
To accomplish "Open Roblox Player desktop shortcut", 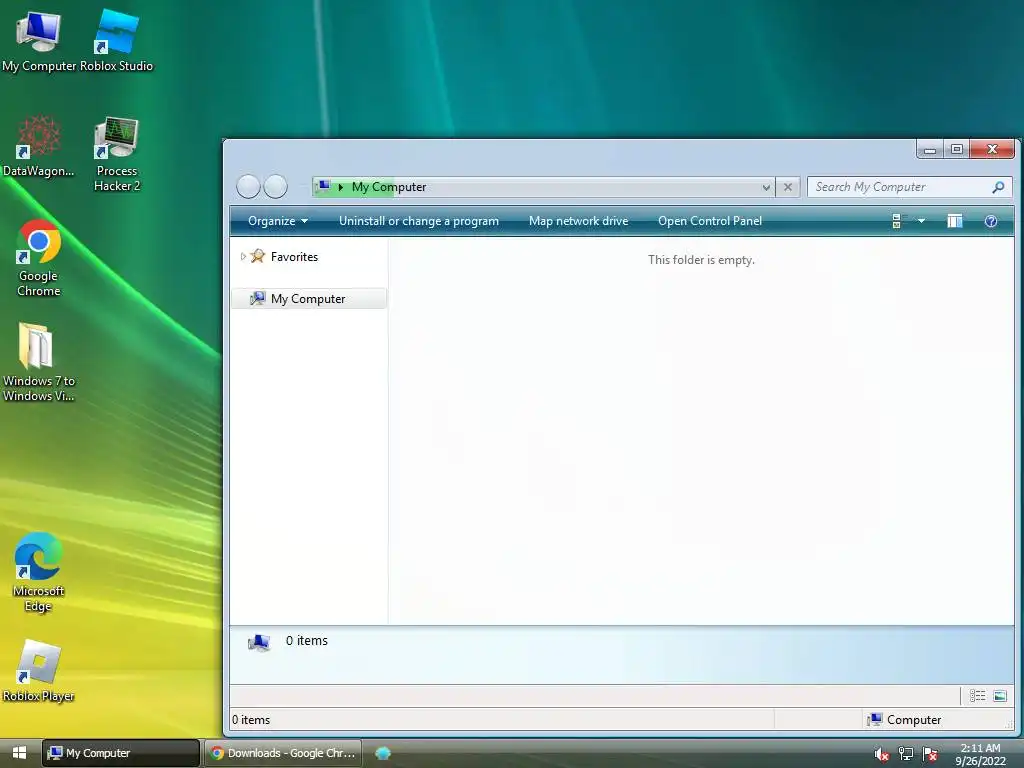I will [39, 671].
